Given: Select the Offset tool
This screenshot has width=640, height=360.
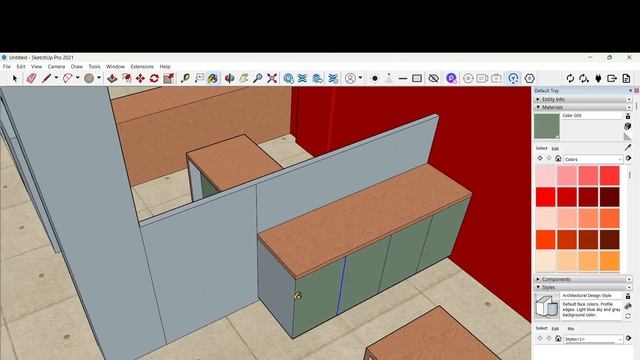Looking at the screenshot, I should pyautogui.click(x=126, y=78).
